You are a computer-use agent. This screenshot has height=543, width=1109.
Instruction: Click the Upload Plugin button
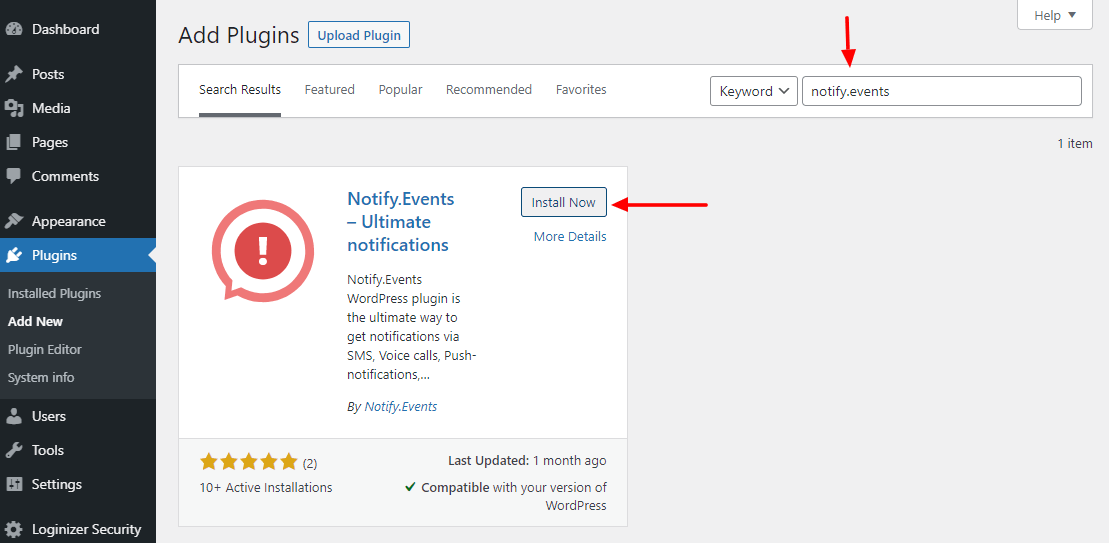pyautogui.click(x=359, y=35)
